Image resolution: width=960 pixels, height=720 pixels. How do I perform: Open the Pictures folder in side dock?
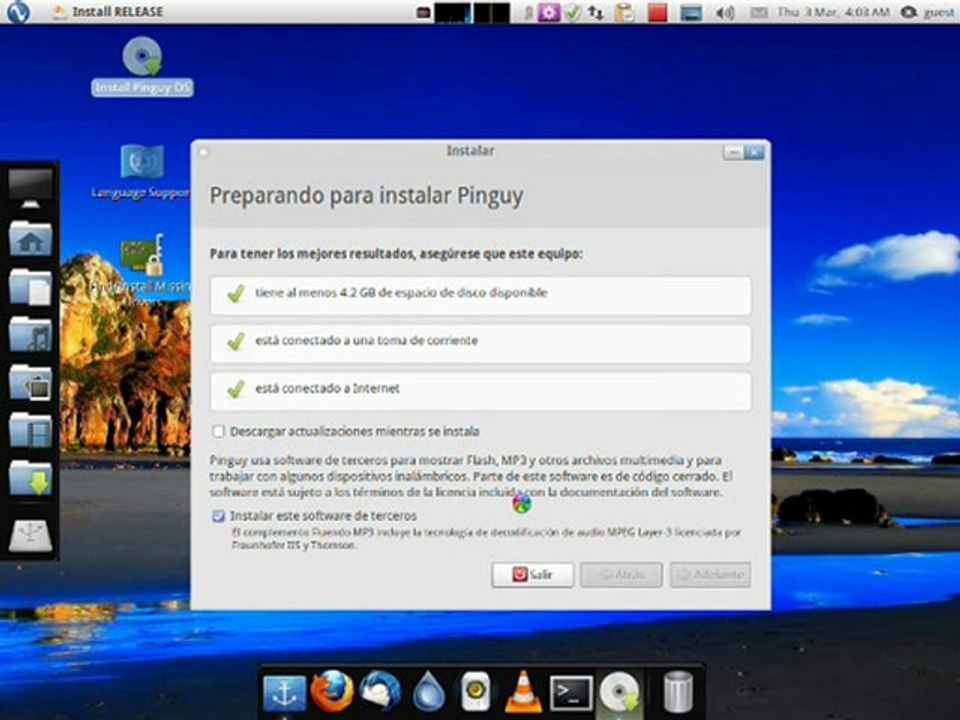click(x=30, y=383)
